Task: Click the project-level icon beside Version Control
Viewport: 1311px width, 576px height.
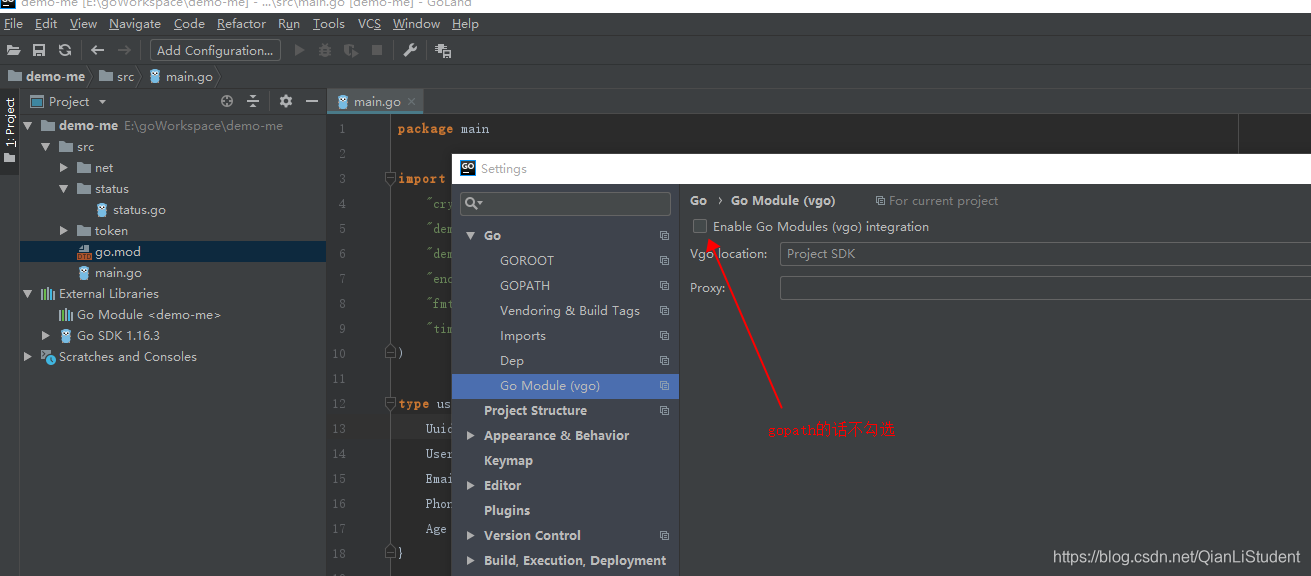Action: coord(664,536)
